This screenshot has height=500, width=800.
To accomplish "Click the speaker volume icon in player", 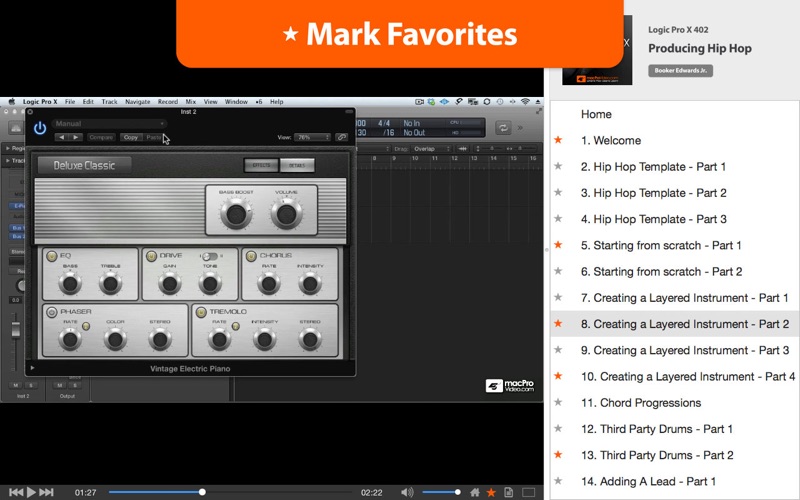I will point(407,492).
